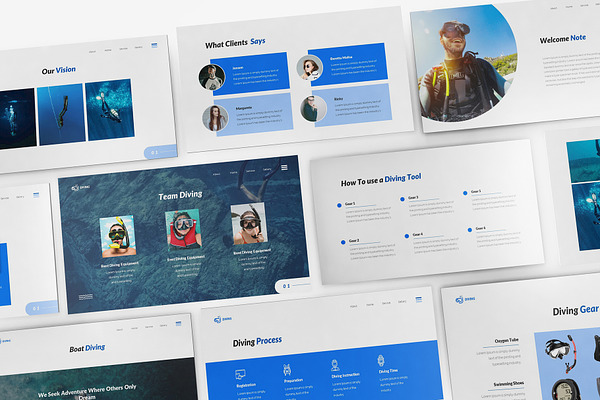Image resolution: width=600 pixels, height=400 pixels.
Task: Click diving logo on Team Diving slide
Action: click(x=81, y=188)
